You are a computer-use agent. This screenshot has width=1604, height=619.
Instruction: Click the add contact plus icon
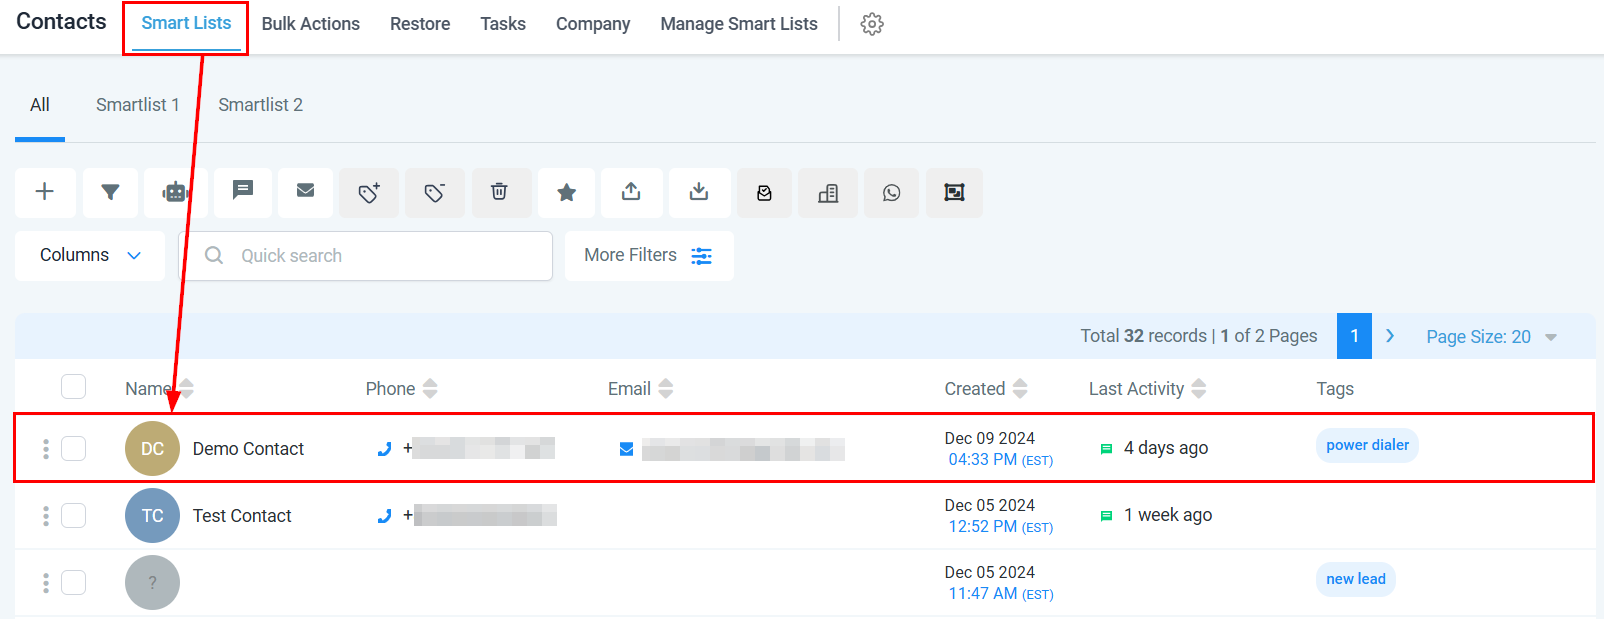[x=45, y=192]
